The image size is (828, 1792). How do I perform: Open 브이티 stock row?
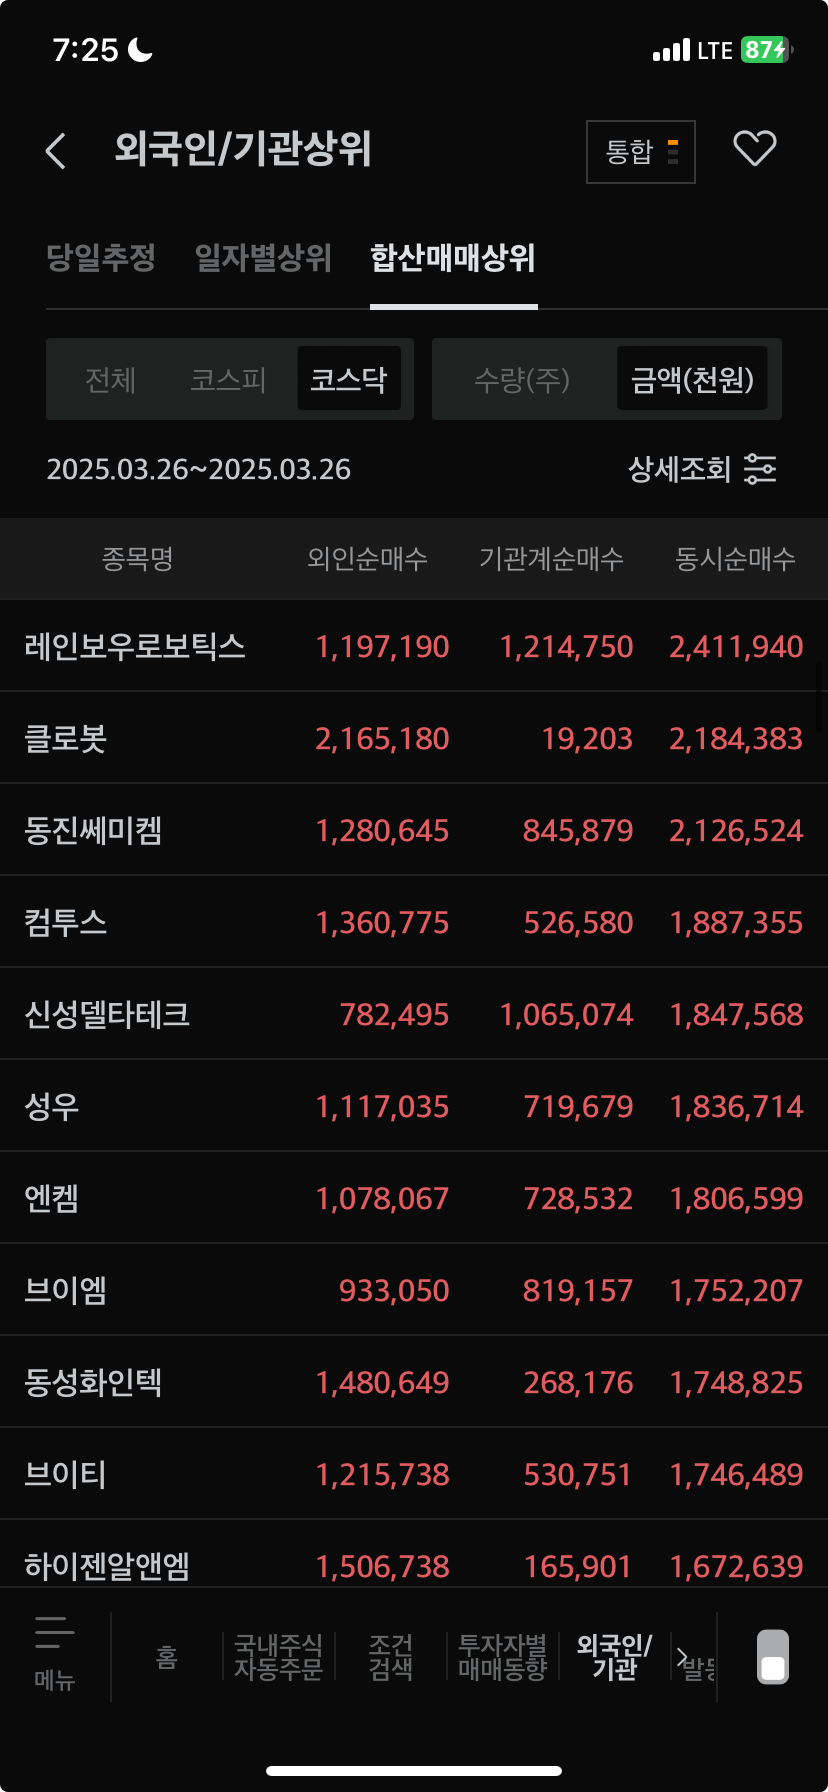click(414, 1474)
